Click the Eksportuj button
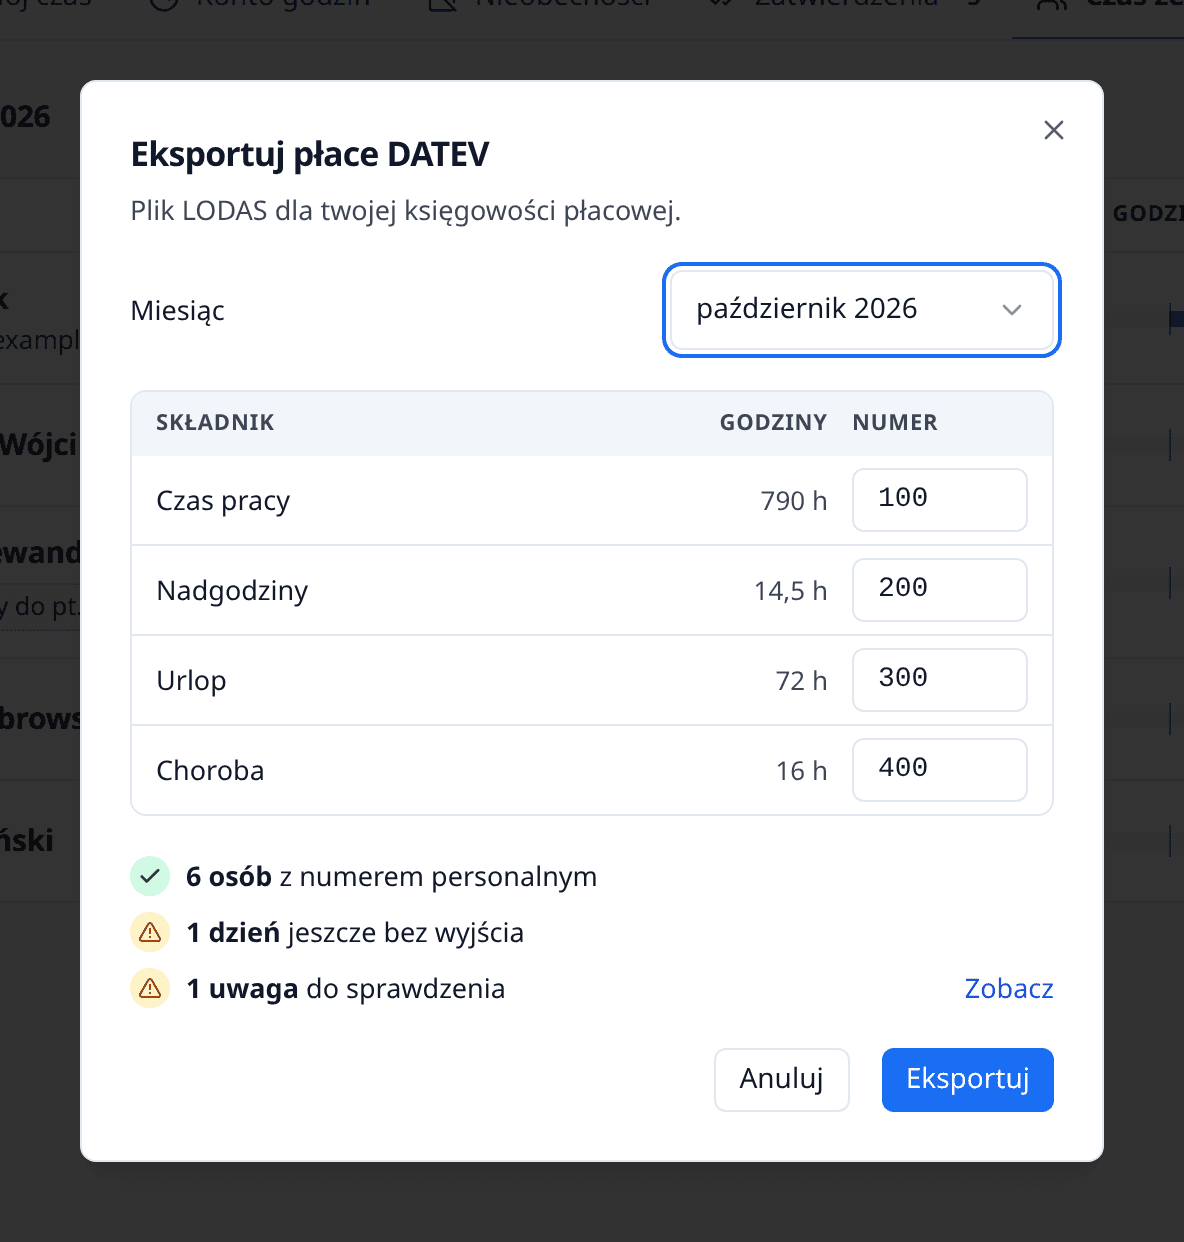Screen dimensions: 1184x1242 coord(968,1079)
